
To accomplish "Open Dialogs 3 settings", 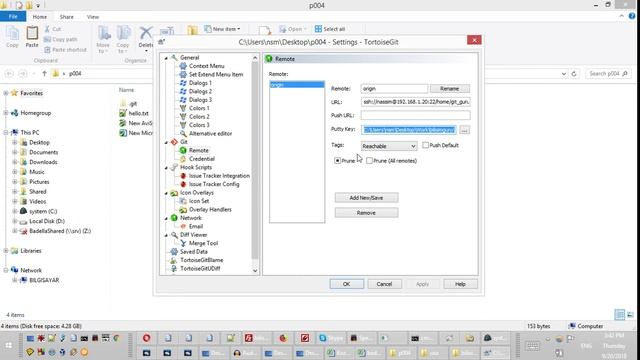I will tap(200, 100).
